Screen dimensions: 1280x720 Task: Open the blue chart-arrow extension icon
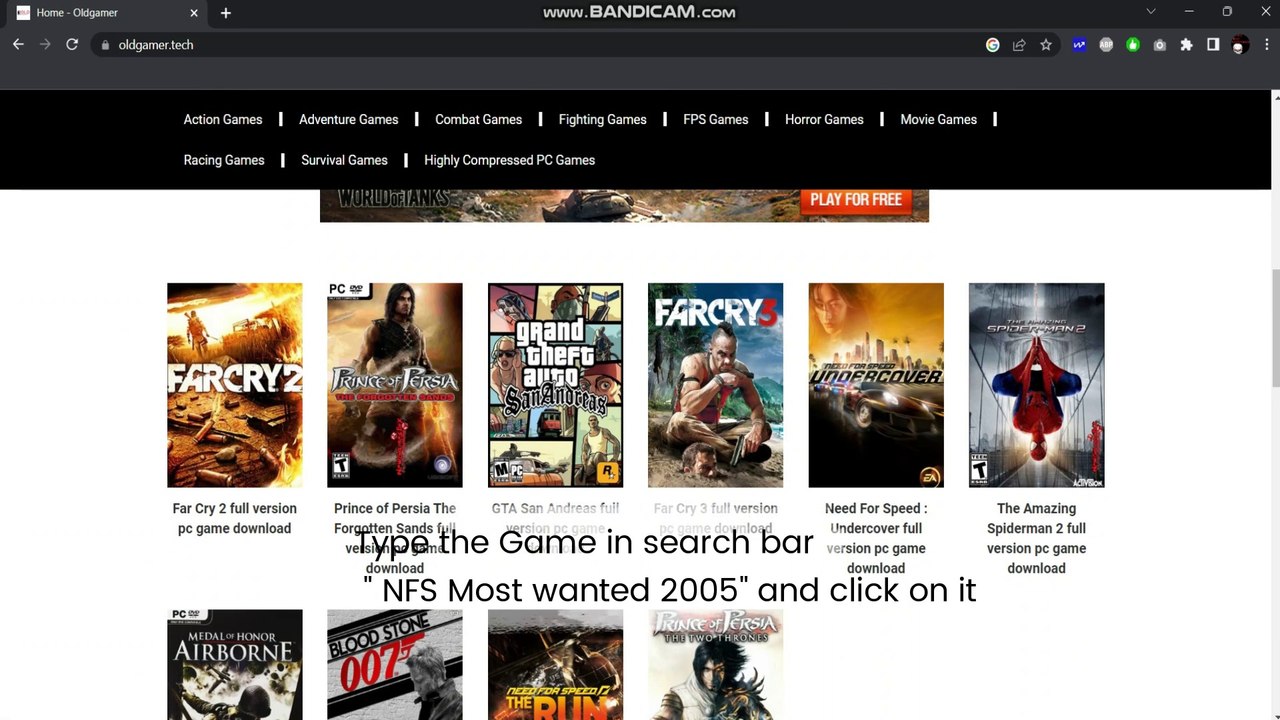click(x=1079, y=45)
